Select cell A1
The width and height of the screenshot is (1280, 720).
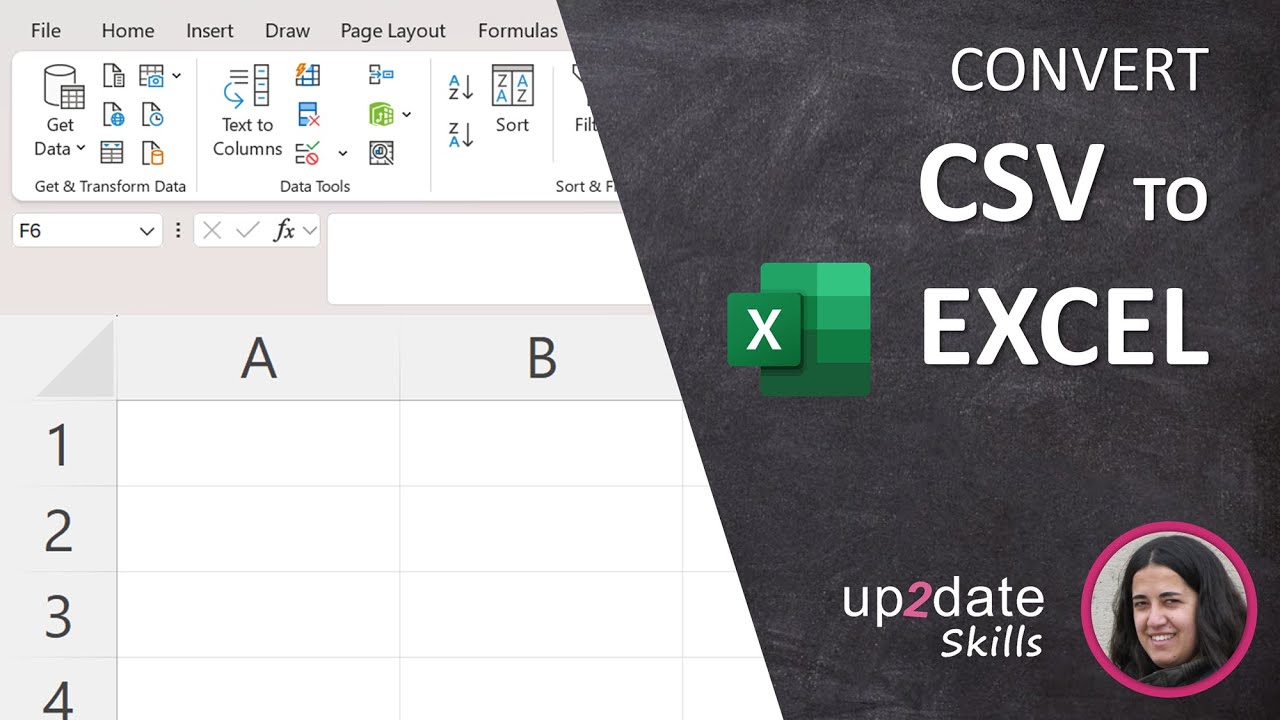[258, 444]
